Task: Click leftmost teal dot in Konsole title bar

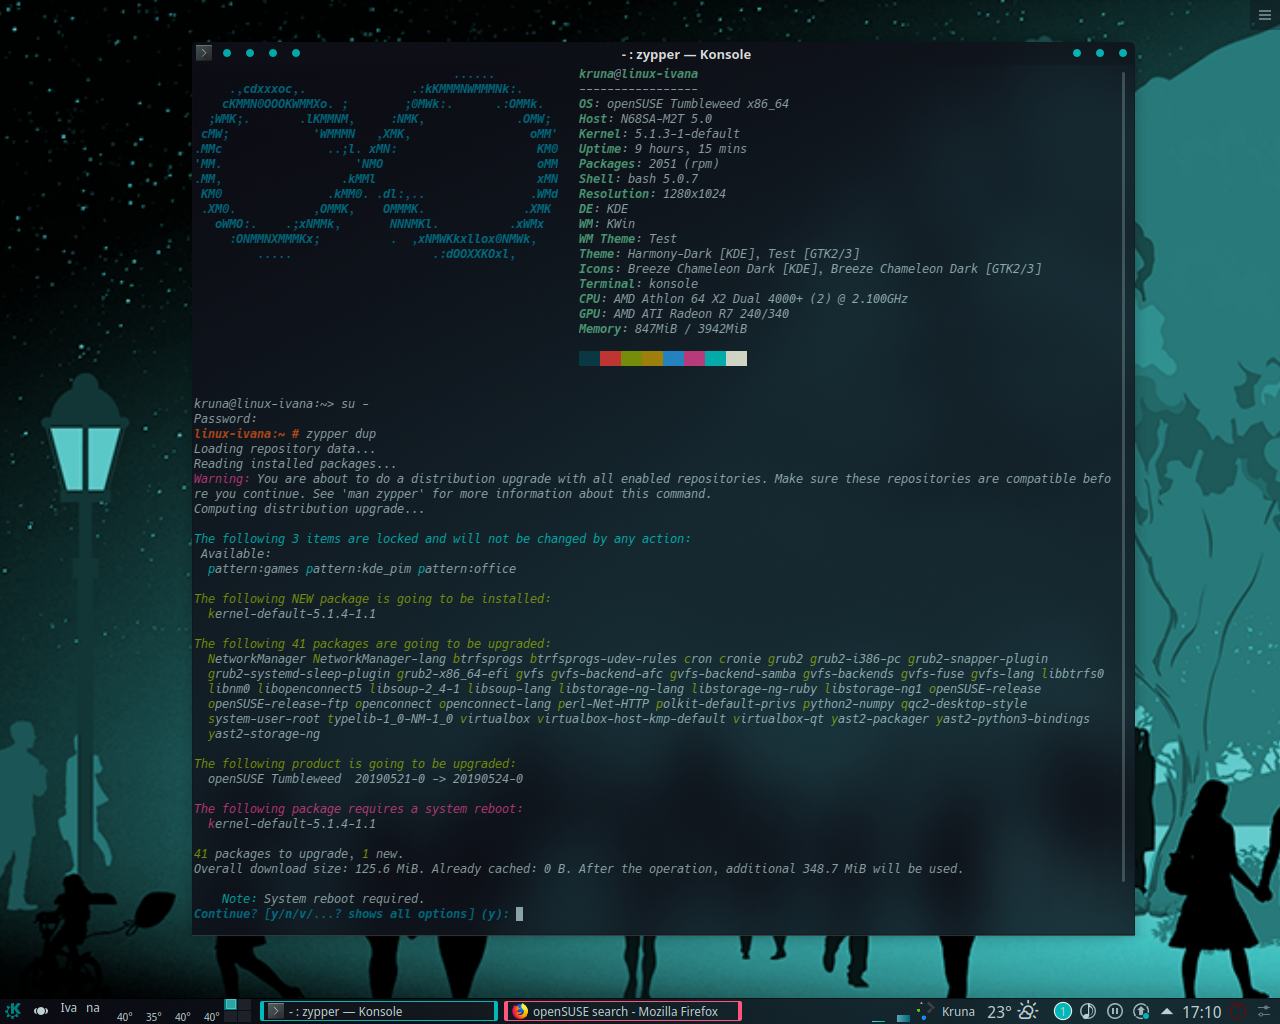Action: [x=227, y=53]
